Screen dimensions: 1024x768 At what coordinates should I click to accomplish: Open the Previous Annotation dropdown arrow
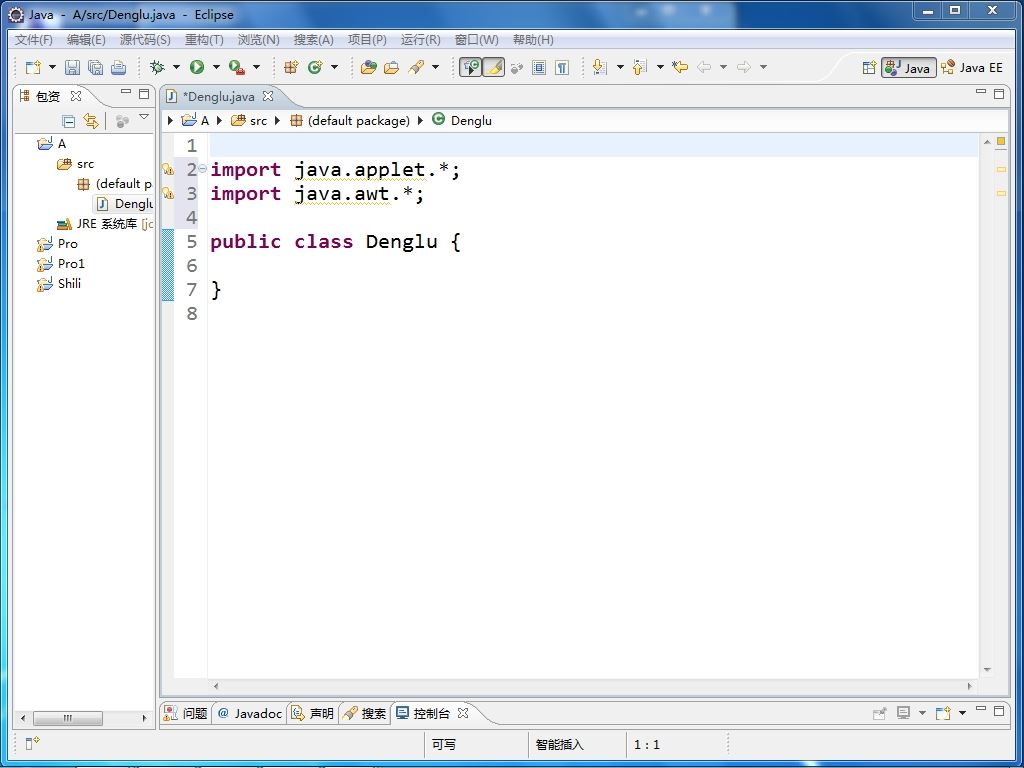[x=660, y=67]
